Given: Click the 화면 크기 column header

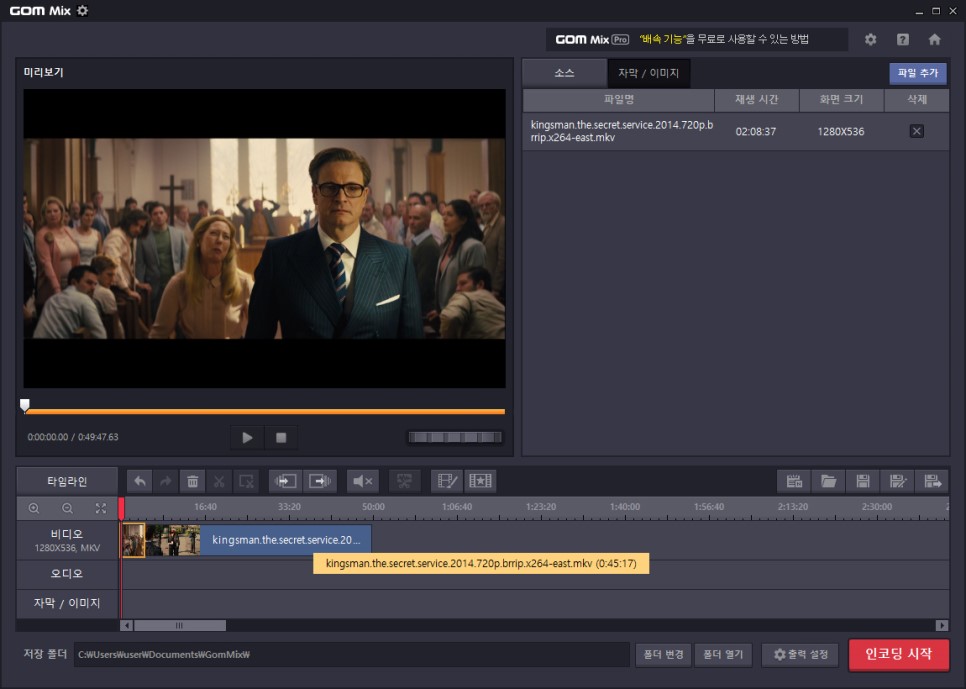Looking at the screenshot, I should coord(842,100).
